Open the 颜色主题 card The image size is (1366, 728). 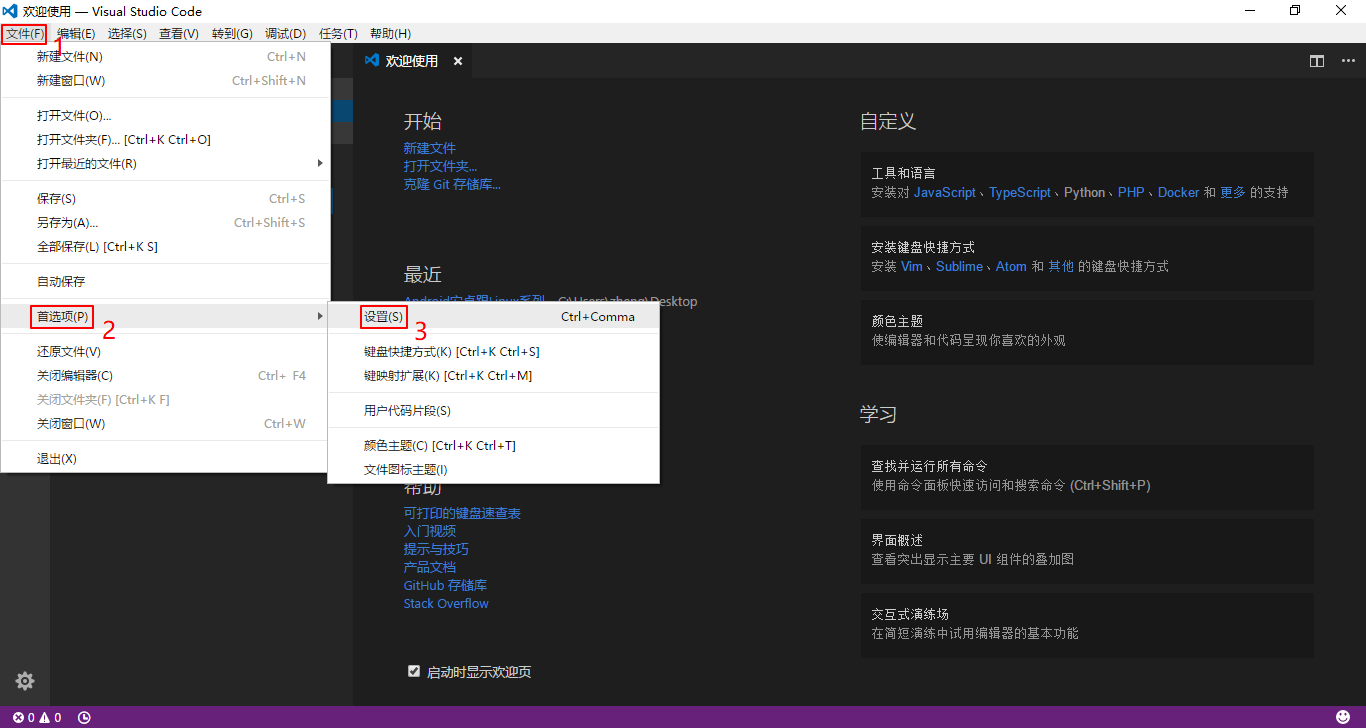click(1087, 332)
